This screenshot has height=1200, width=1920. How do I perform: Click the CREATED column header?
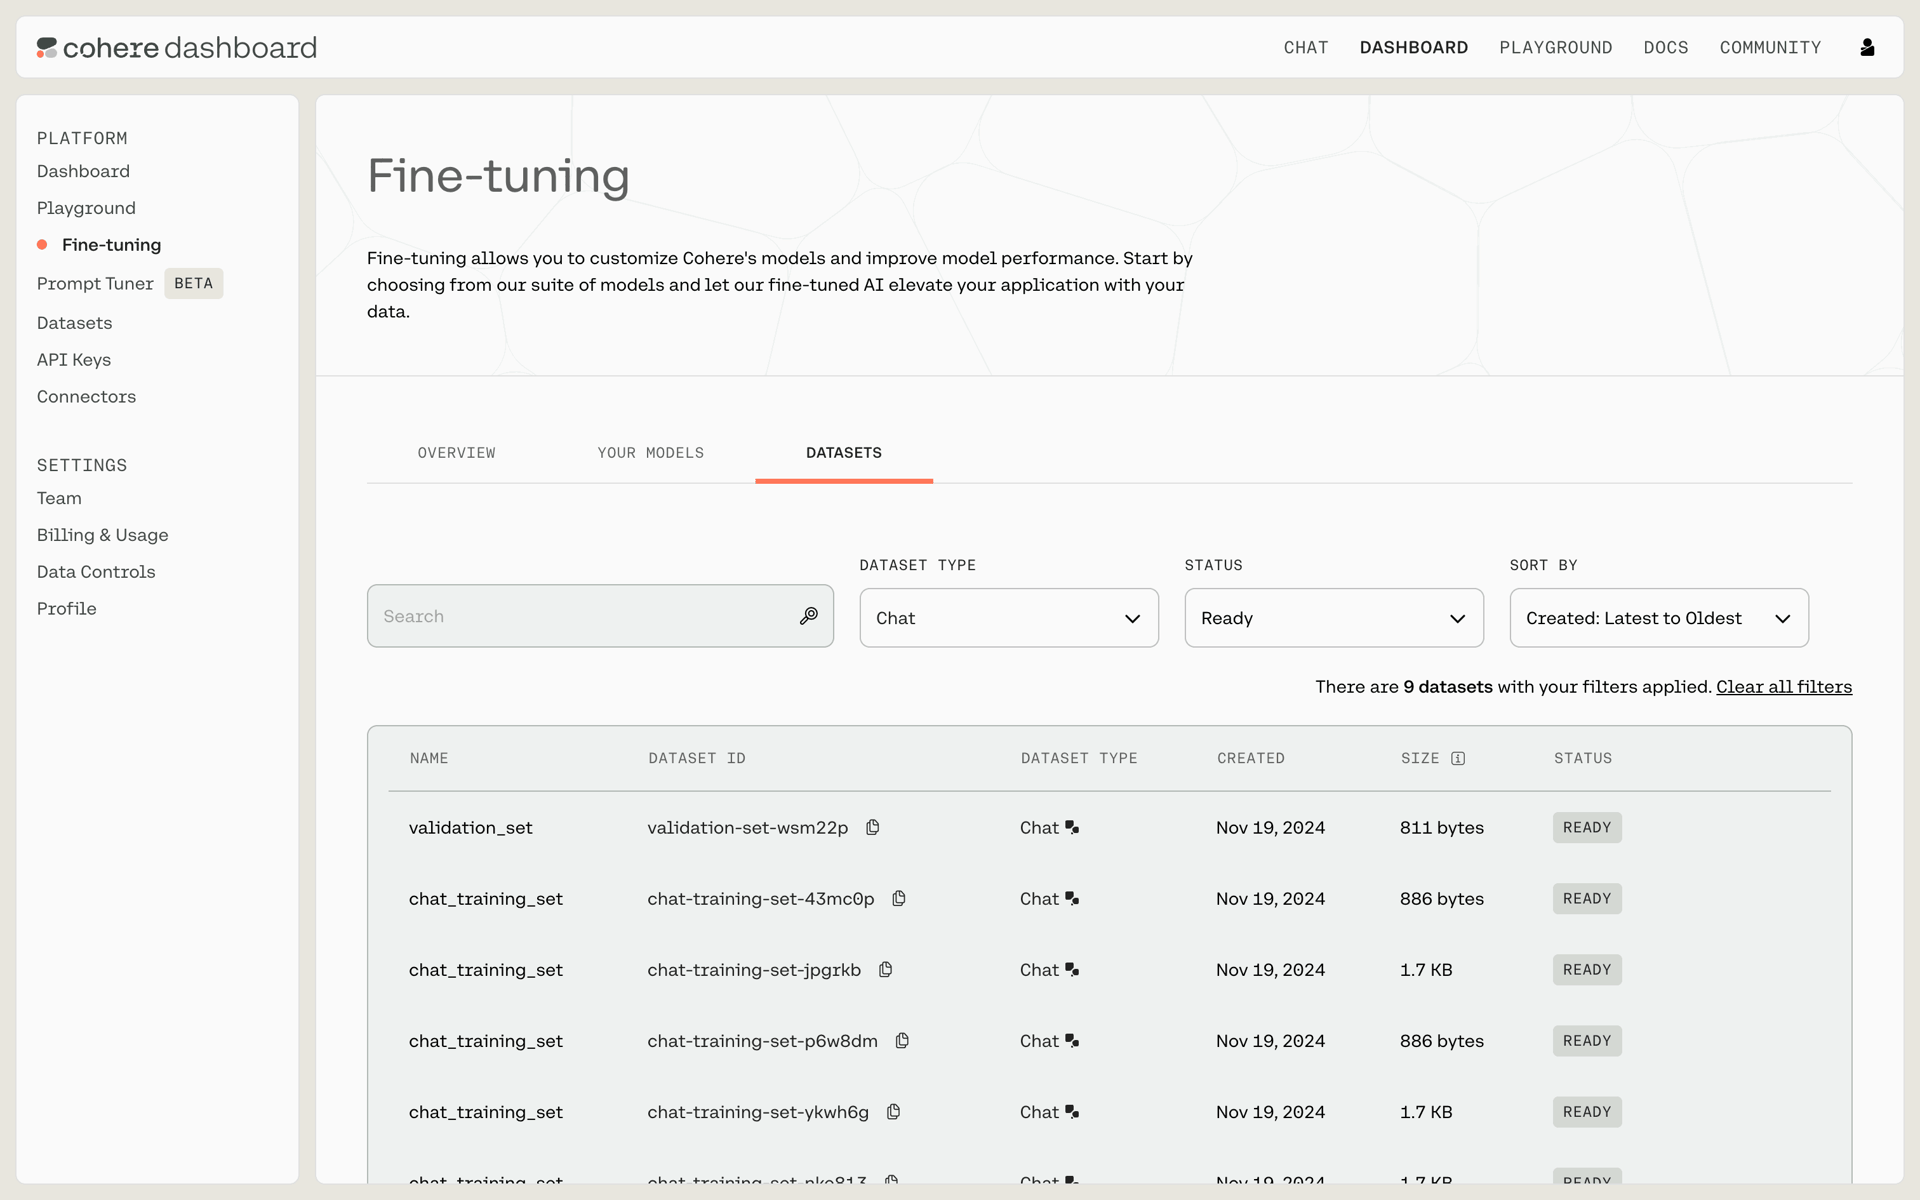point(1250,758)
